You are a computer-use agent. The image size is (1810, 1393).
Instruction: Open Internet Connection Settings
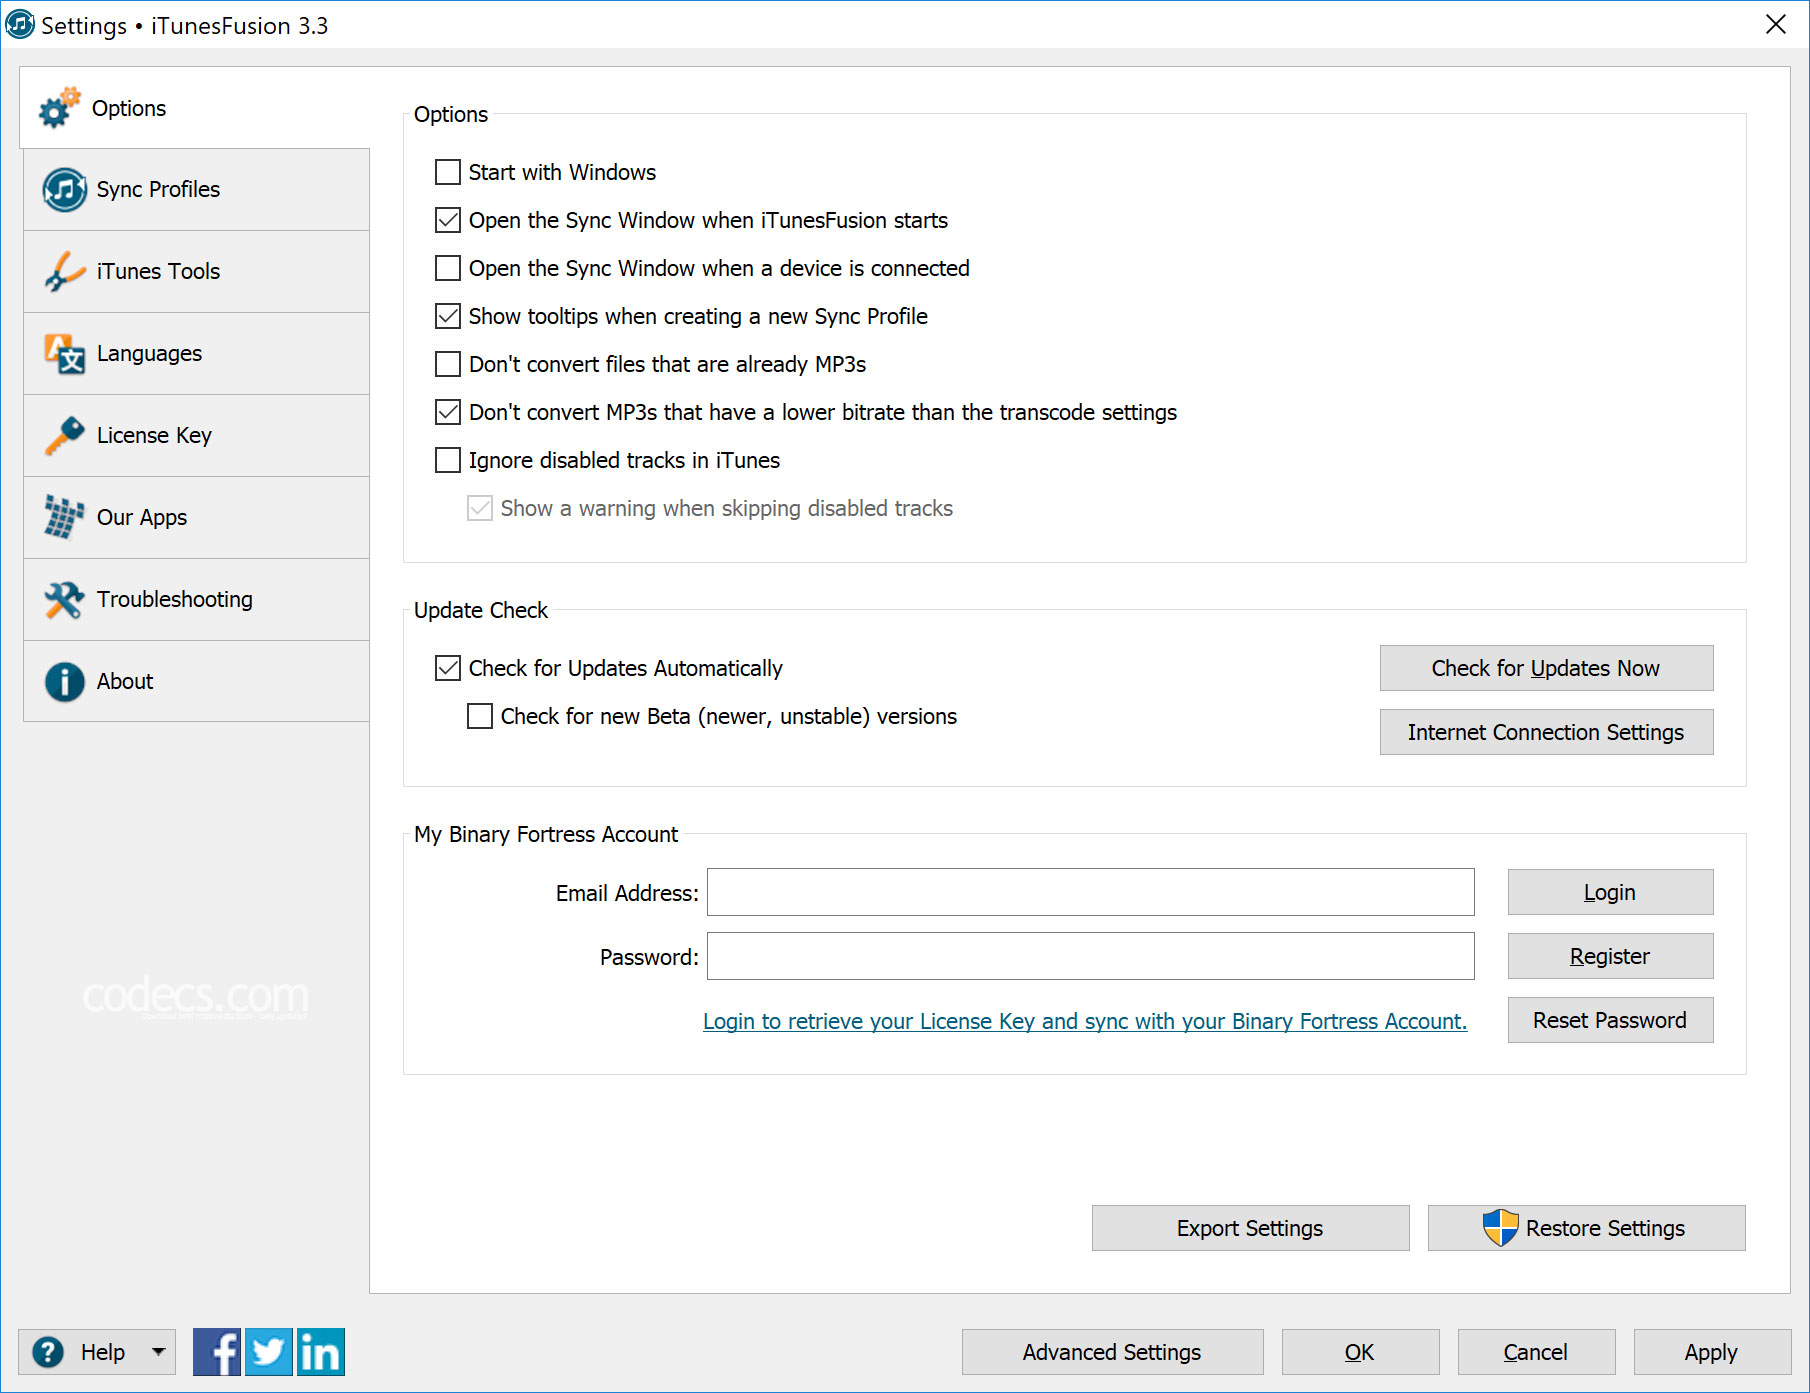click(1546, 732)
